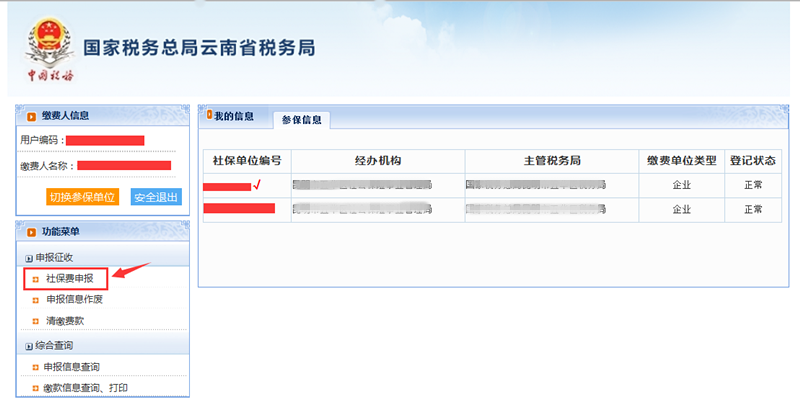800x399 pixels.
Task: Click the 经办机构 column header
Action: click(378, 161)
